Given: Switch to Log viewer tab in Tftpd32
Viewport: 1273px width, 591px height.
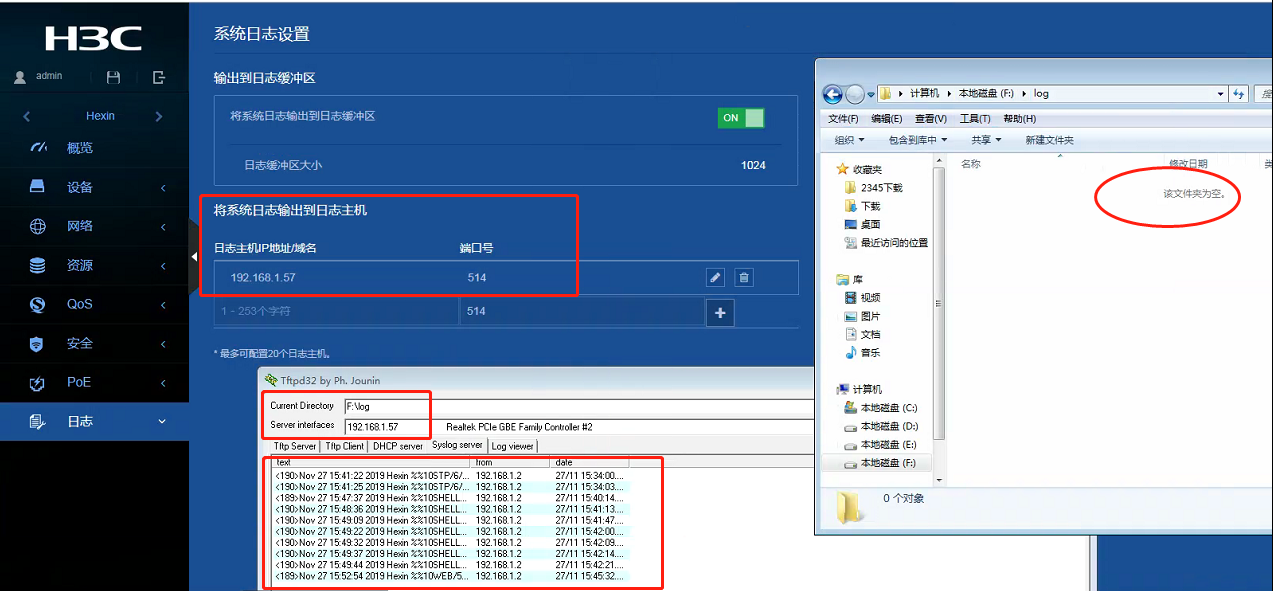Looking at the screenshot, I should tap(512, 446).
